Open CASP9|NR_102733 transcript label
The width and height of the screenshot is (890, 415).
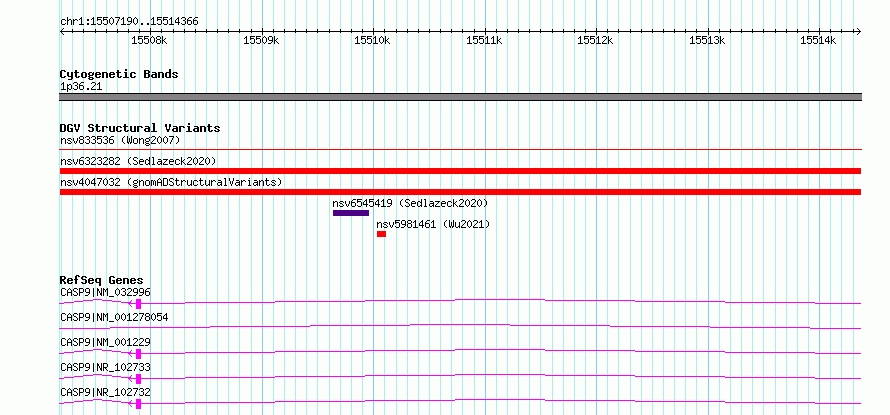click(x=105, y=367)
